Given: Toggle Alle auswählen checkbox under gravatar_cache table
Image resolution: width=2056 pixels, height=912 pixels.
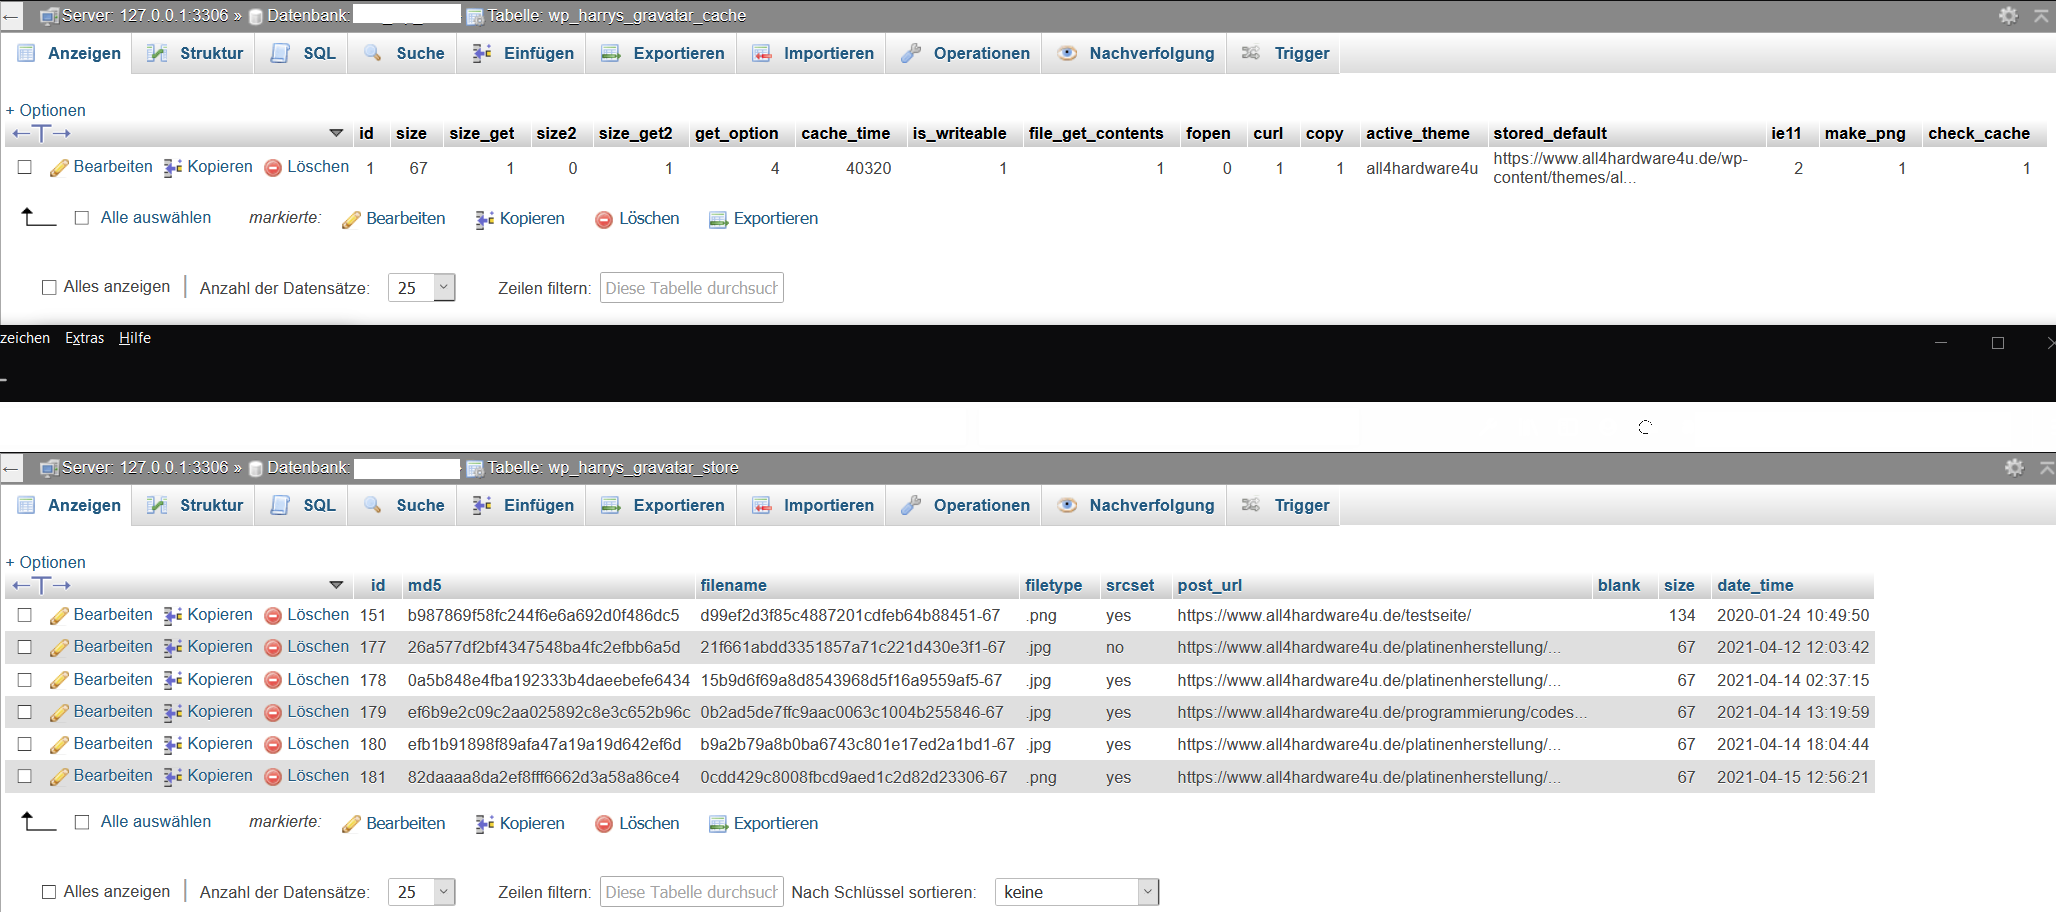Looking at the screenshot, I should [82, 218].
